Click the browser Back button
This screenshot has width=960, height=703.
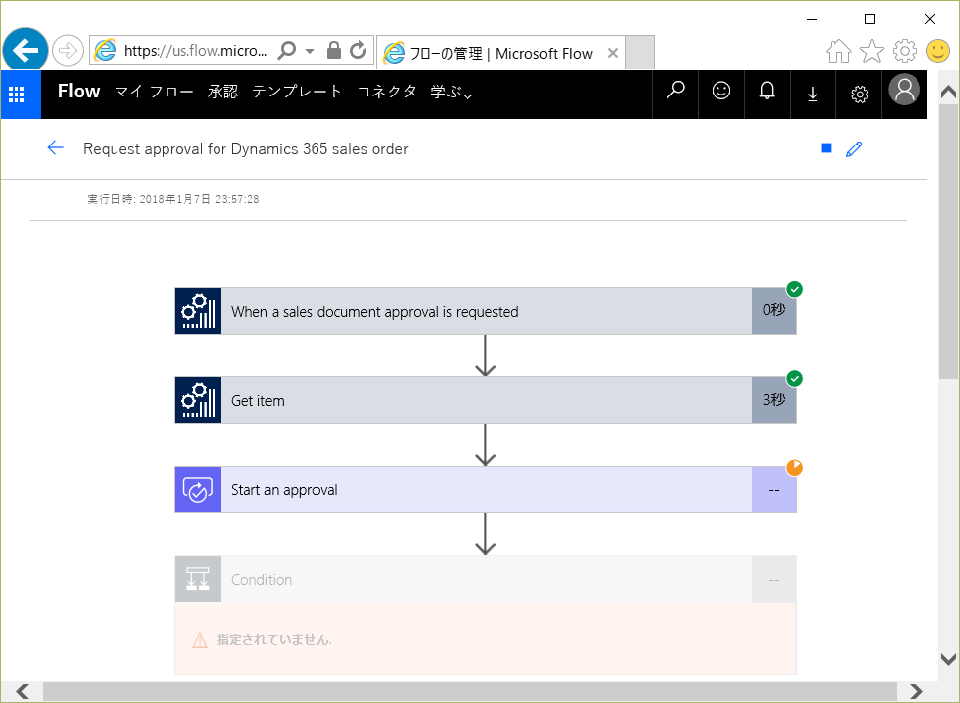[x=25, y=50]
